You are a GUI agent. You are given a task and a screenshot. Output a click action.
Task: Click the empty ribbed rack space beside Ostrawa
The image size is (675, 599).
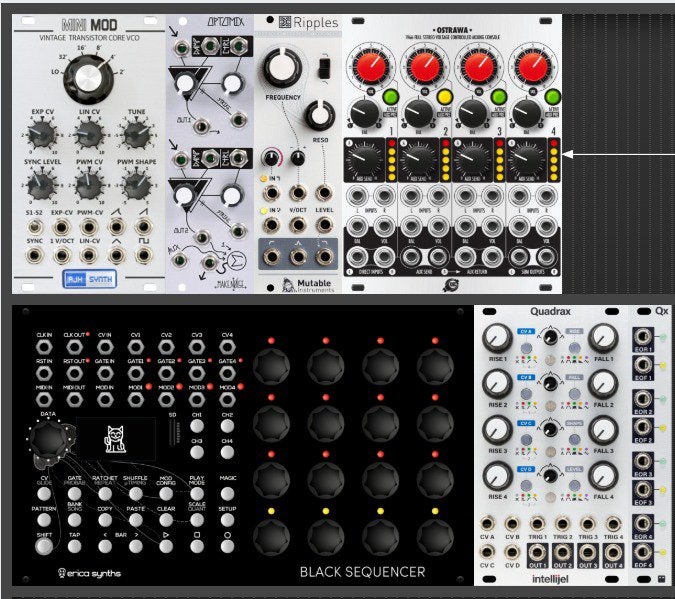[618, 154]
